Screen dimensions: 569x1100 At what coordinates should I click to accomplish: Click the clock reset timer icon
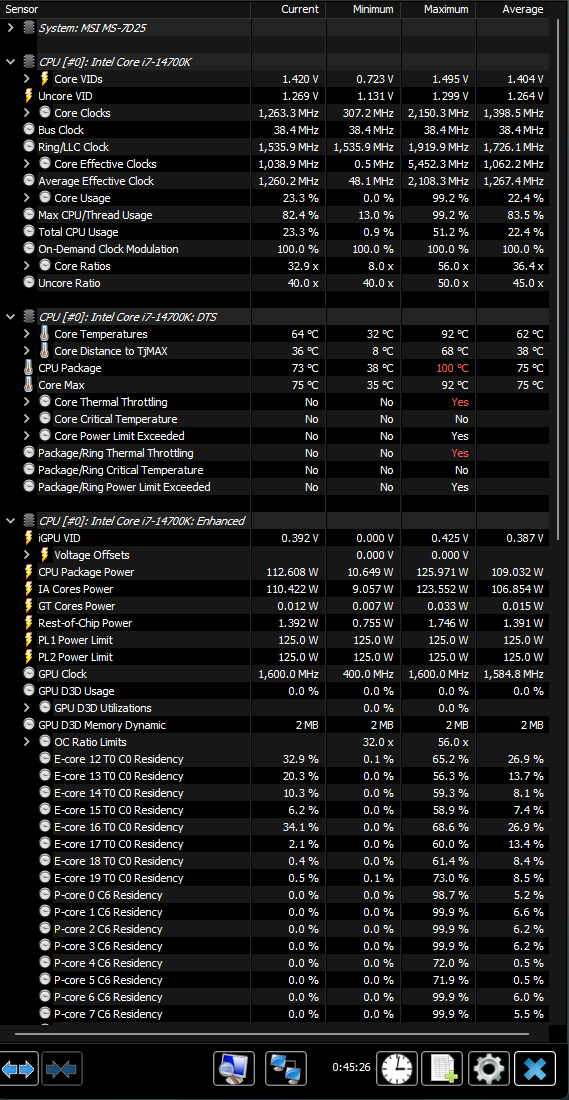coord(398,1069)
